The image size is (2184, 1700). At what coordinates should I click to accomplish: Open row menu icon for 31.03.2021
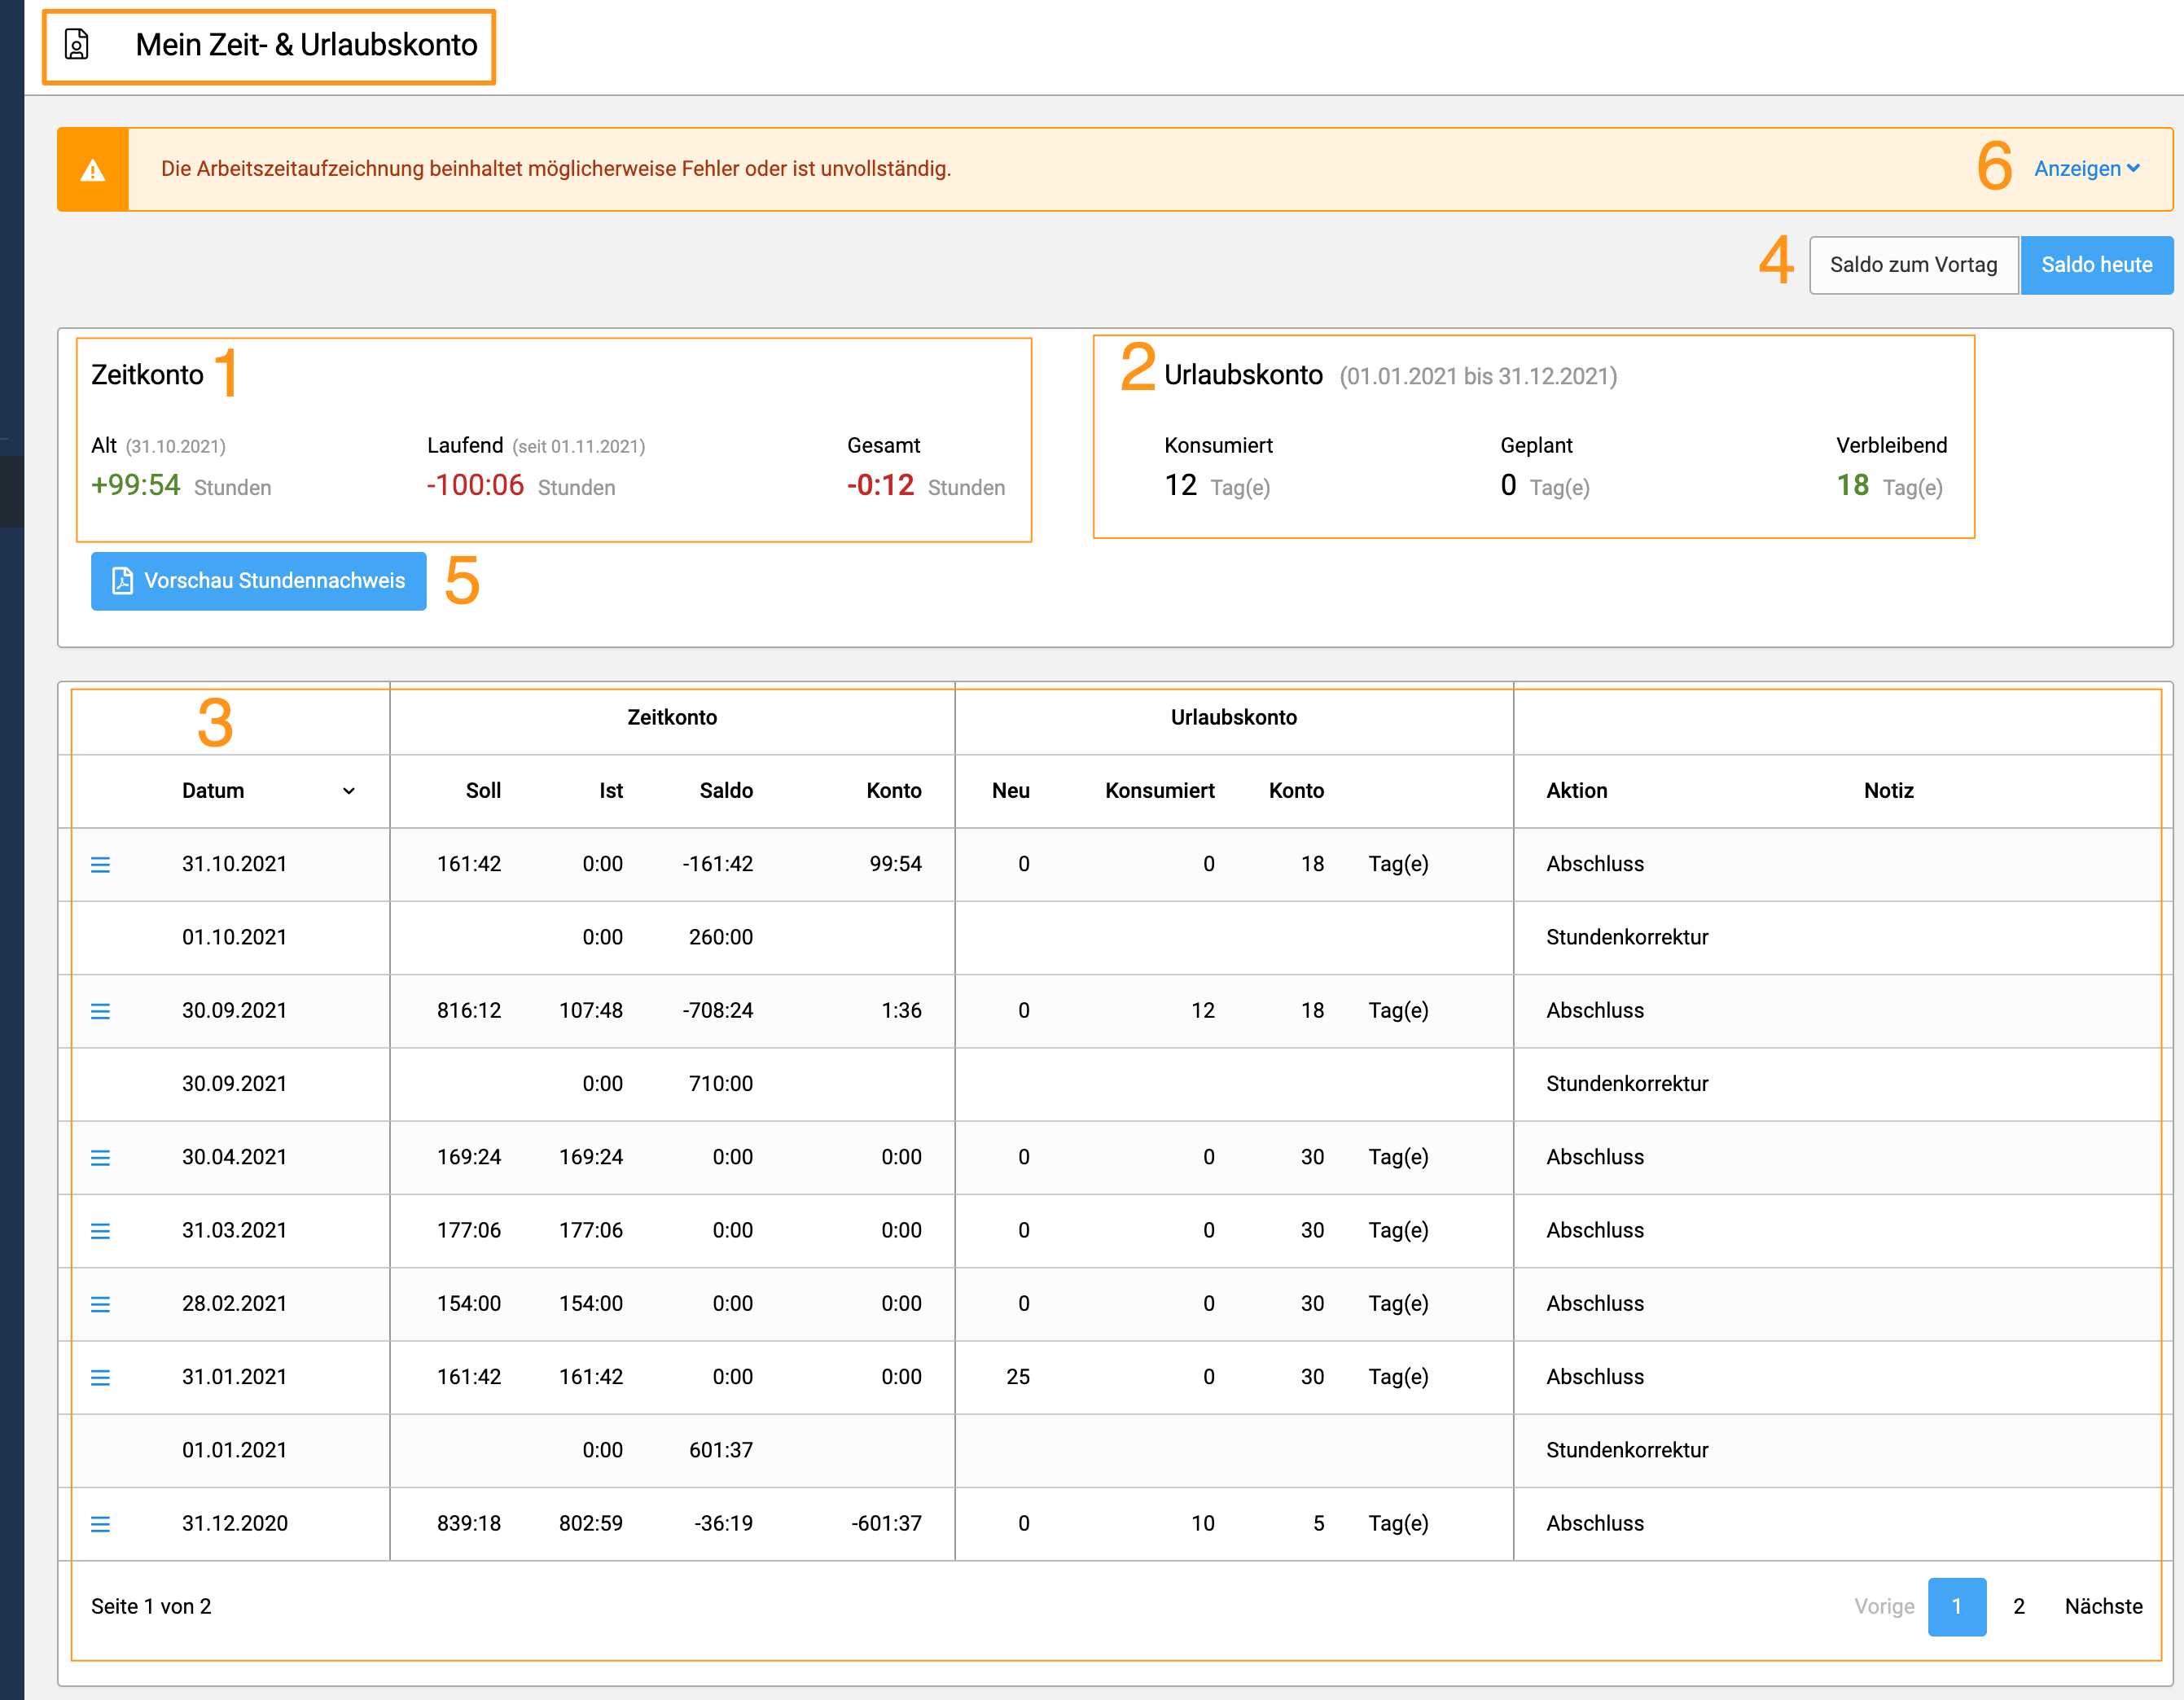tap(100, 1231)
